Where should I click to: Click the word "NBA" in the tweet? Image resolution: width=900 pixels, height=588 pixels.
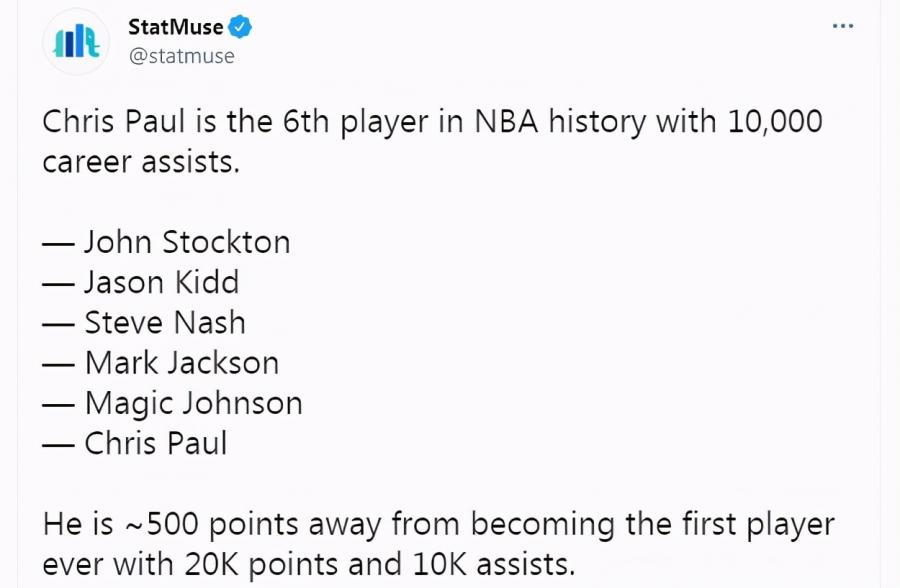click(506, 122)
